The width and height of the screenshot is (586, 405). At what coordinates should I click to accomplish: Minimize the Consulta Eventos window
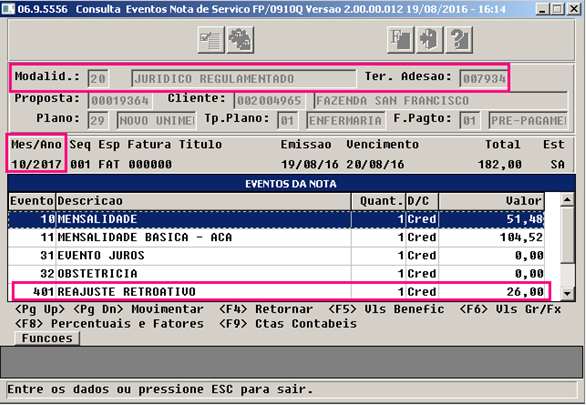point(543,9)
